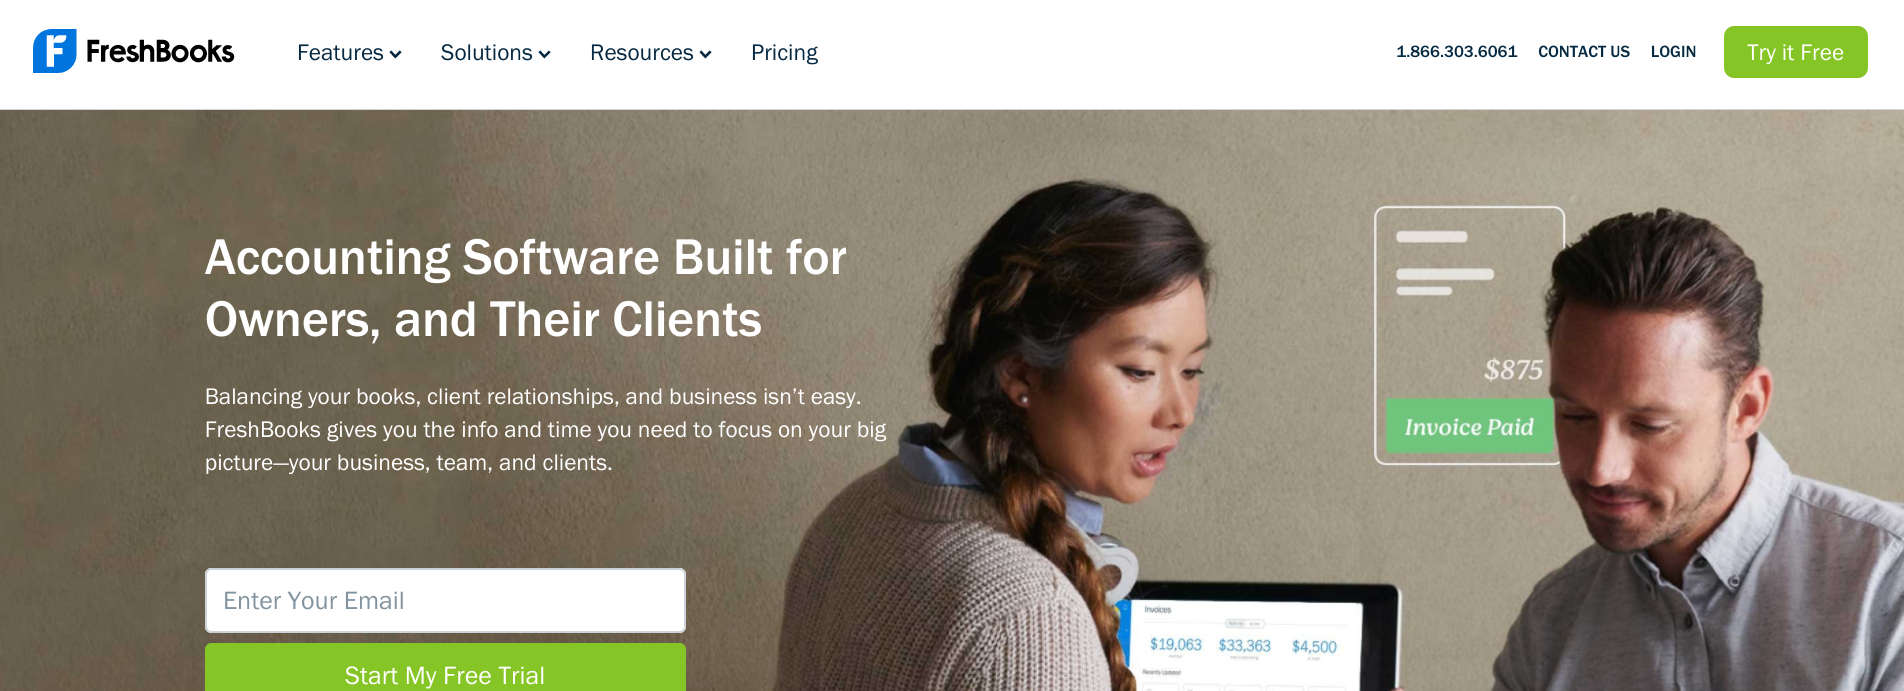Image resolution: width=1904 pixels, height=691 pixels.
Task: Click the Login link
Action: click(1673, 52)
